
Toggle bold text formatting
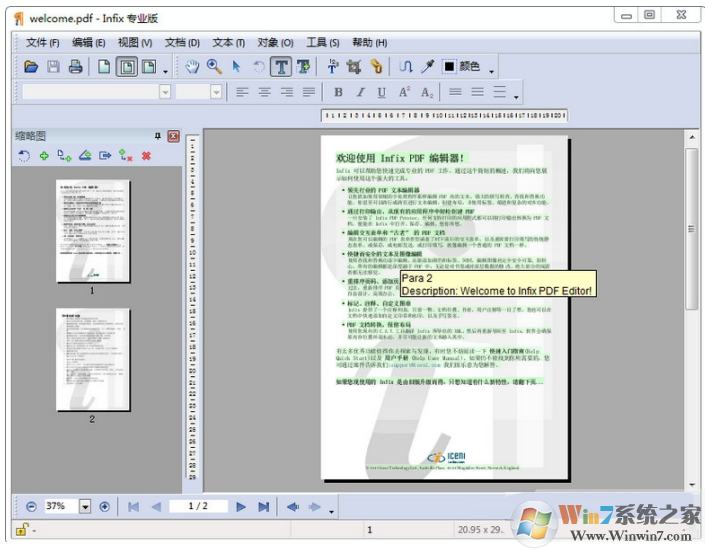point(338,92)
